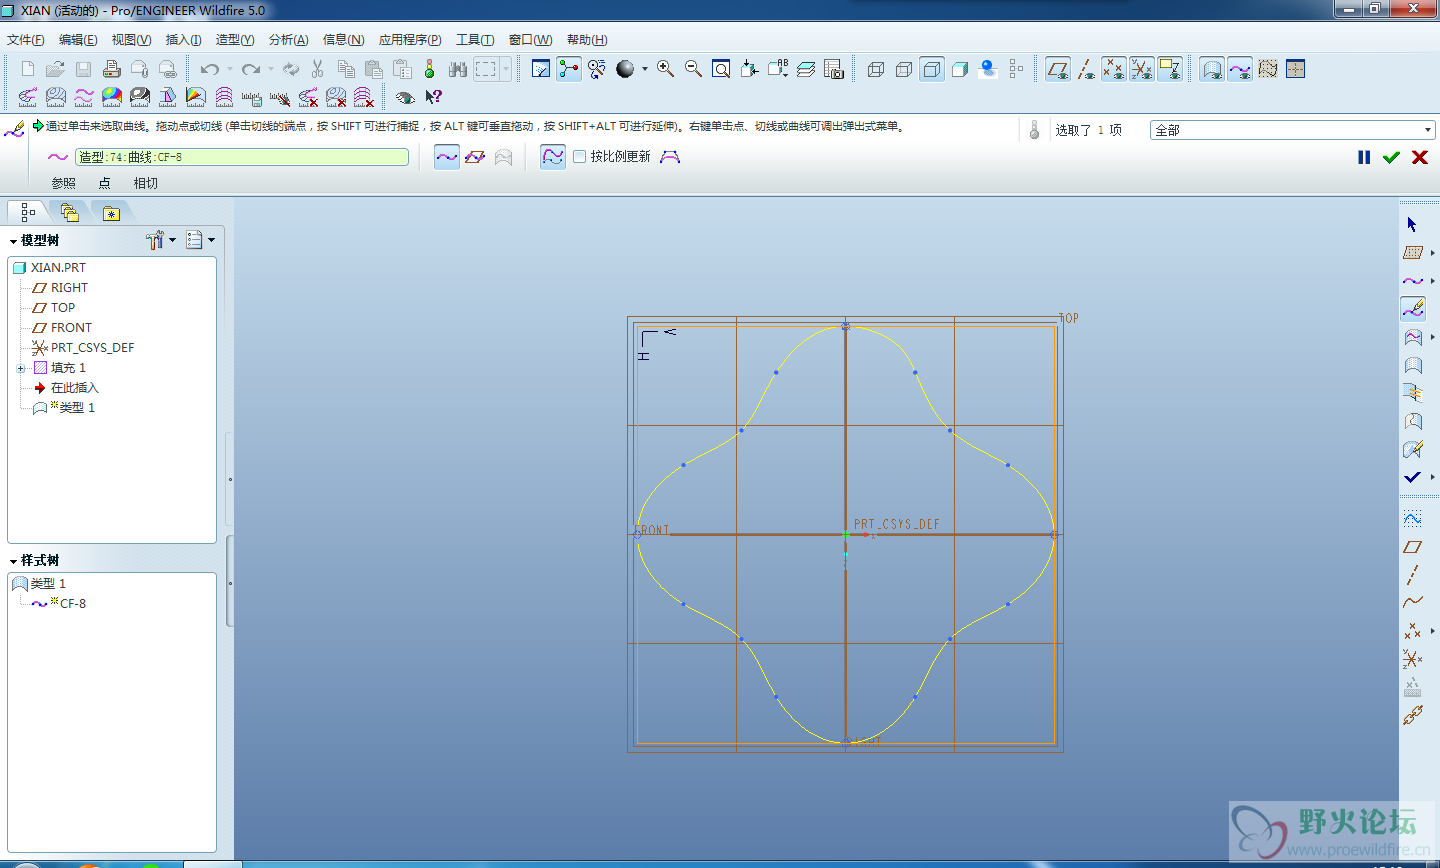This screenshot has height=868, width=1440.
Task: Open the 分析(A) menu
Action: coord(289,40)
